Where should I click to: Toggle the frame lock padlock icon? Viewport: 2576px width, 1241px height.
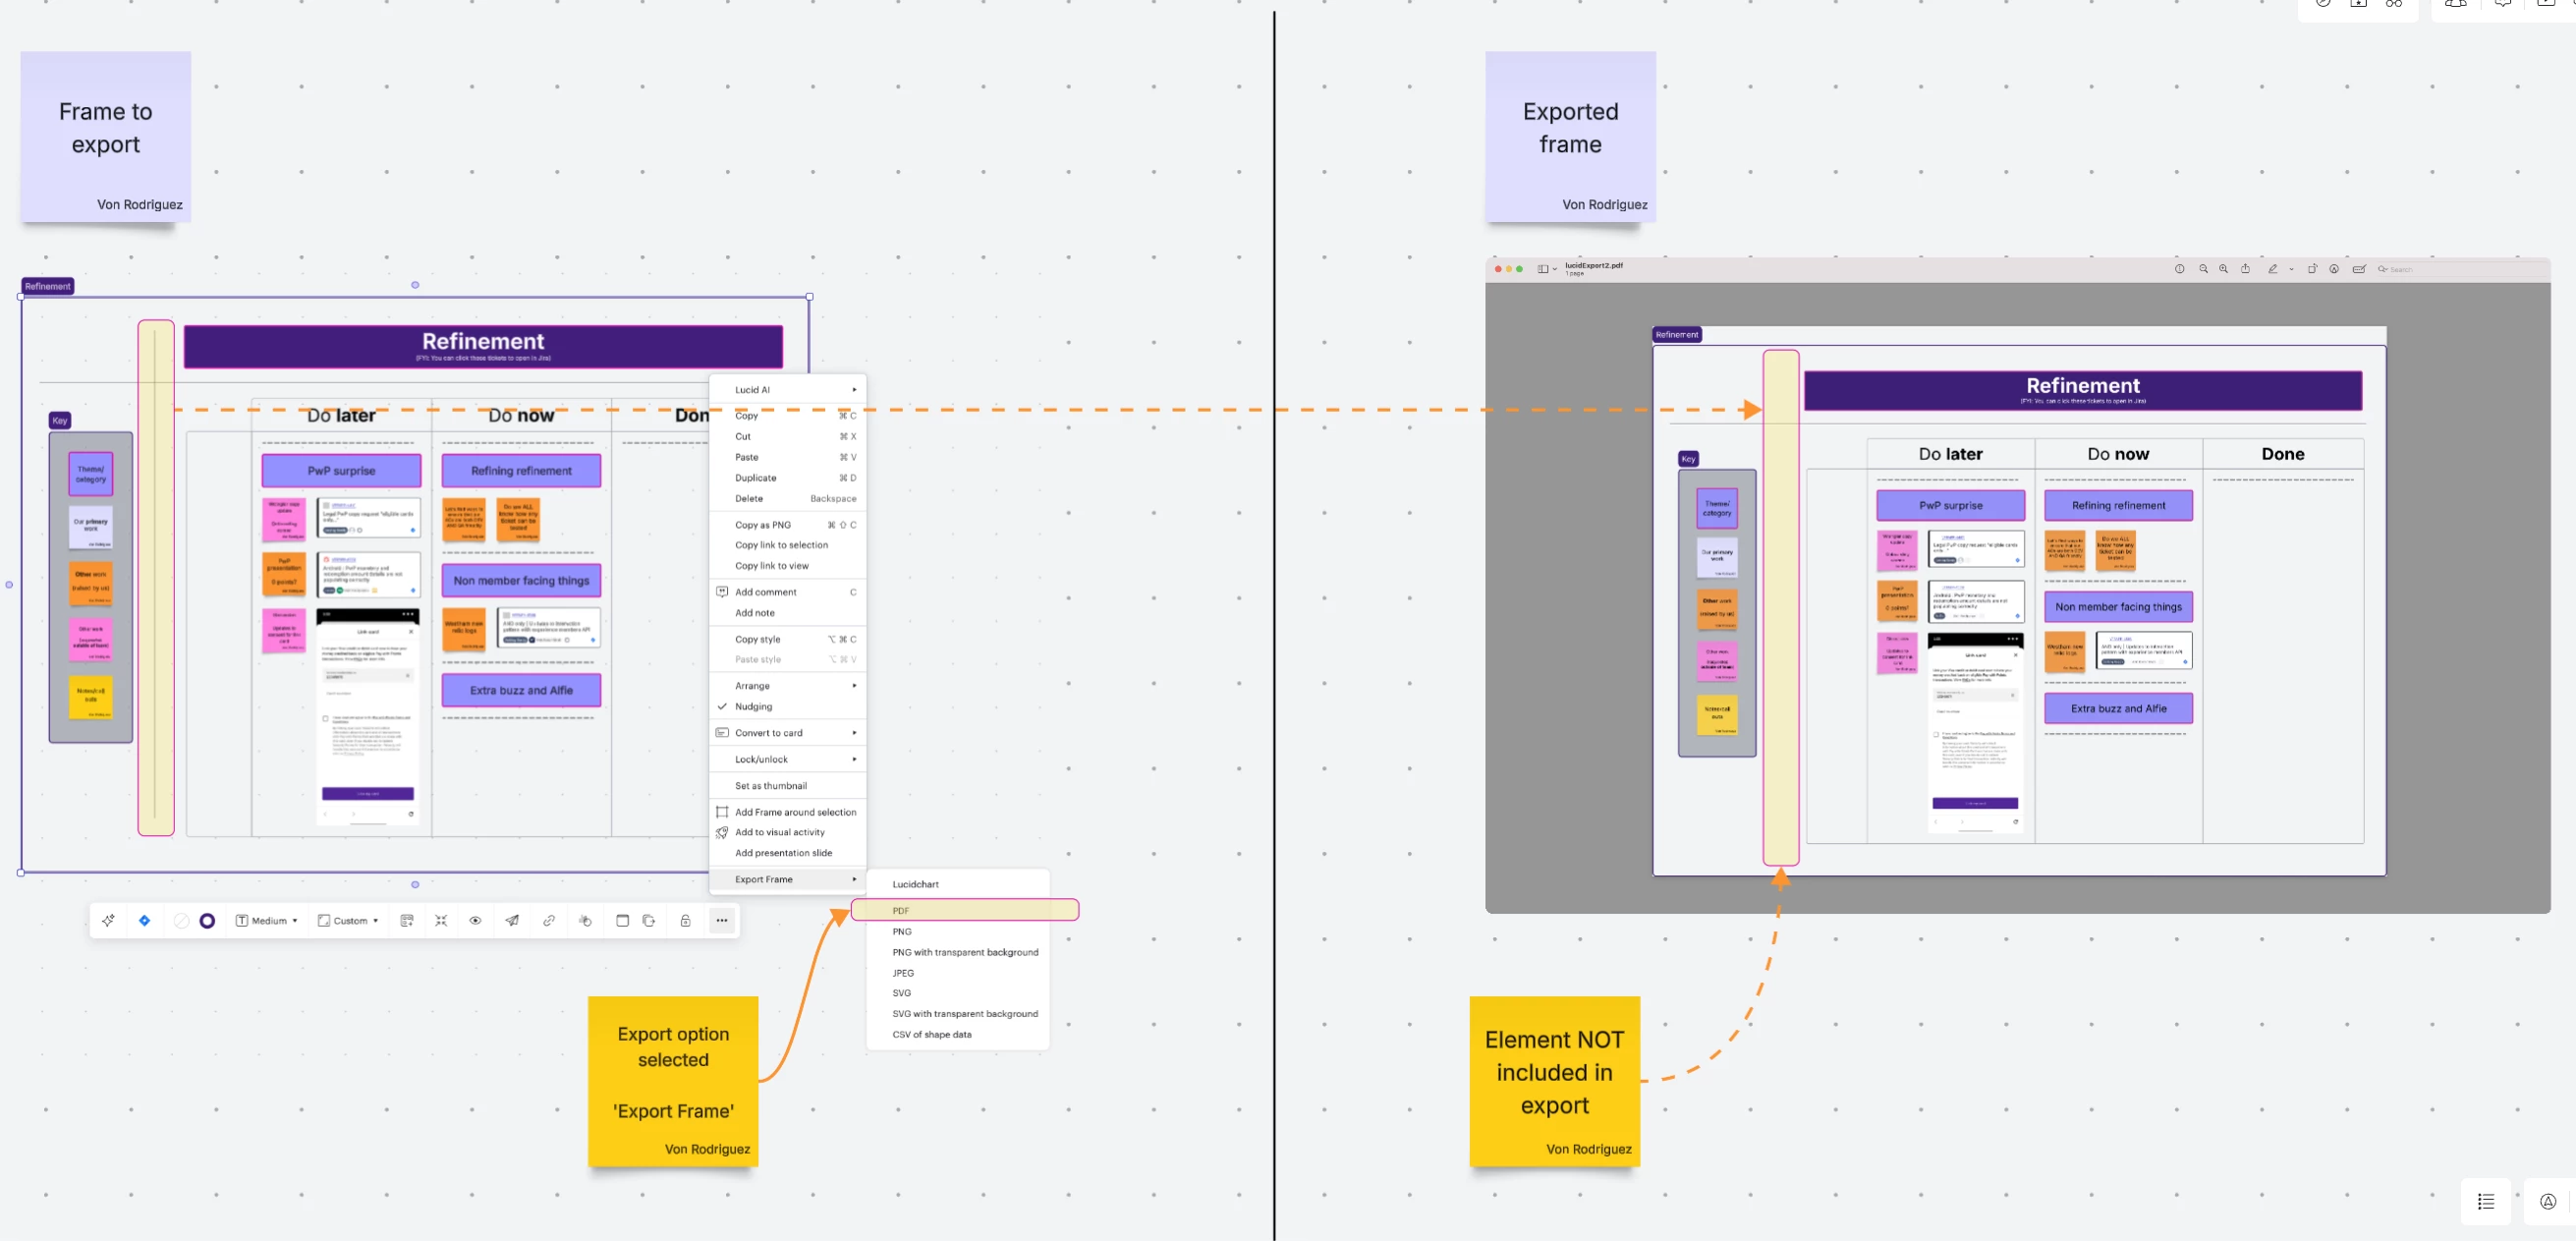pos(686,920)
